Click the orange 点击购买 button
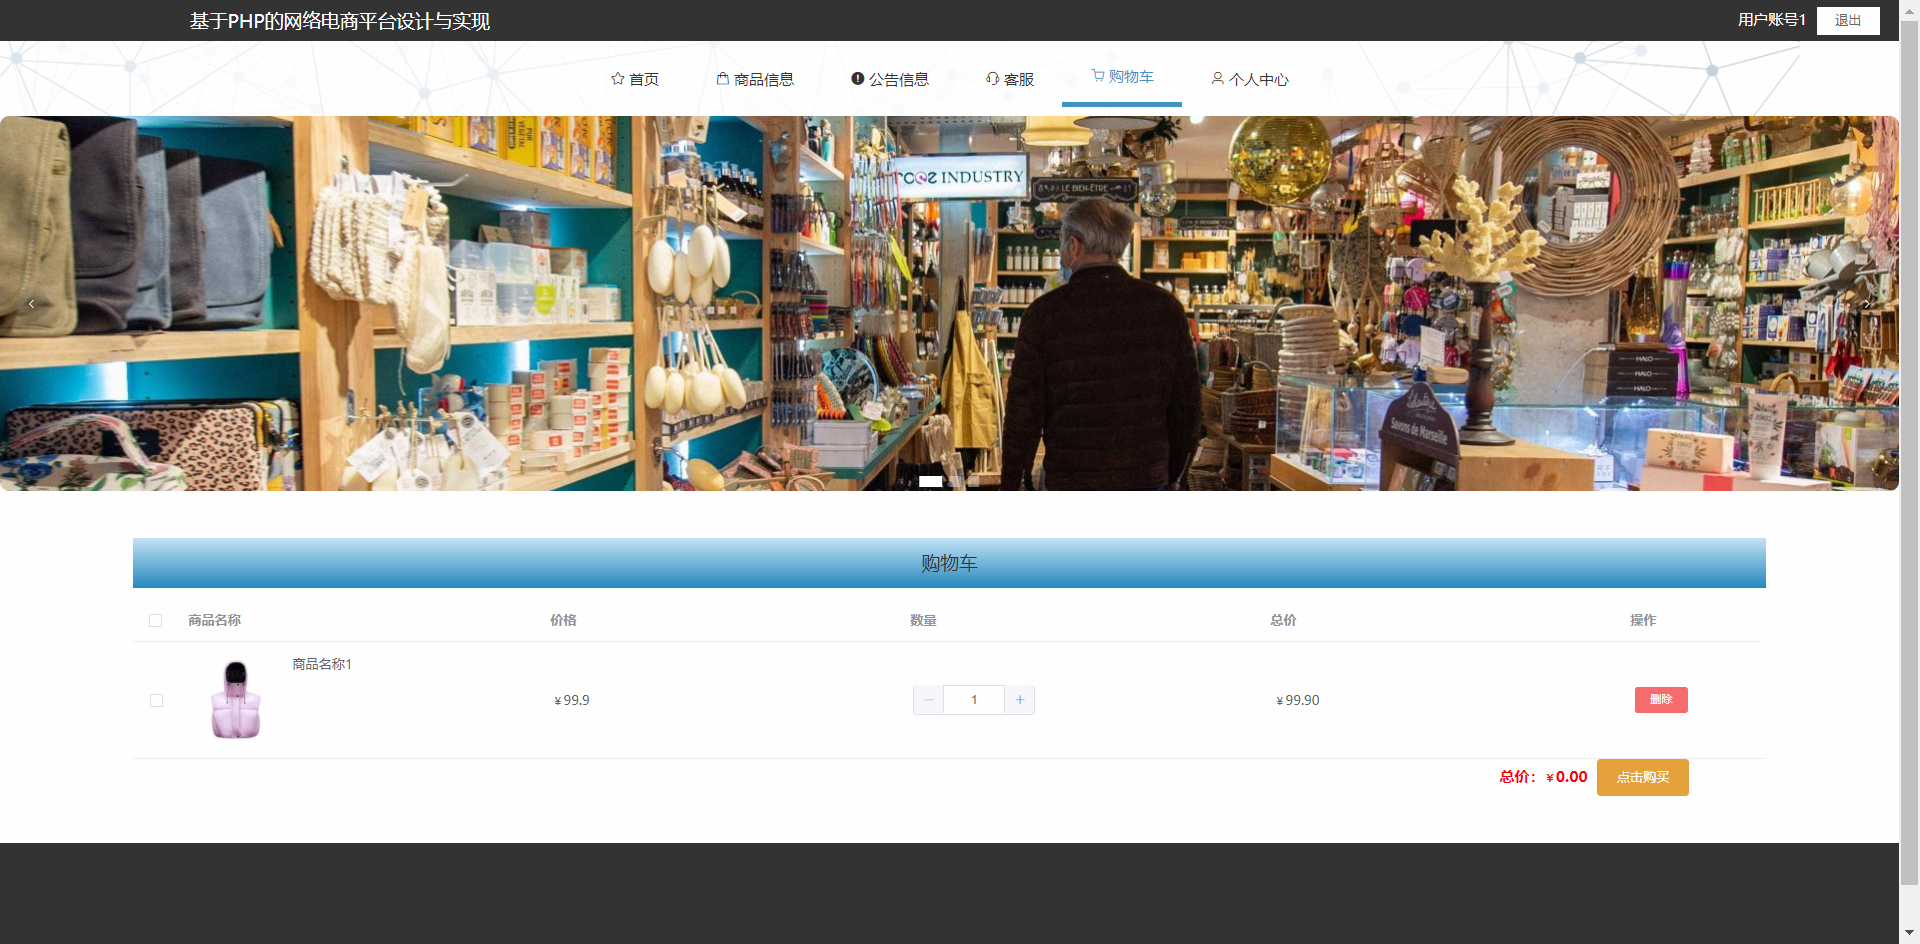This screenshot has height=944, width=1920. (1642, 778)
